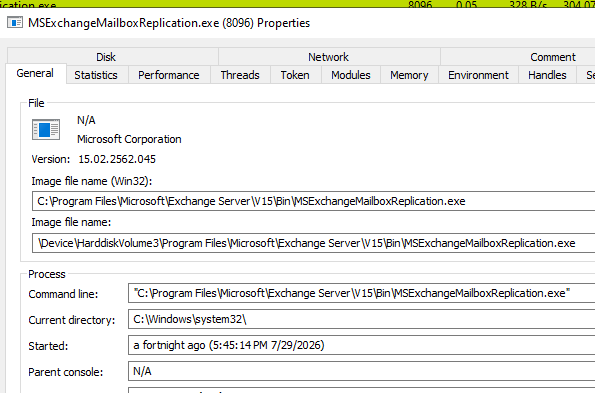Screen dimensions: 595x393
Task: Open the Network tab
Action: coord(328,57)
